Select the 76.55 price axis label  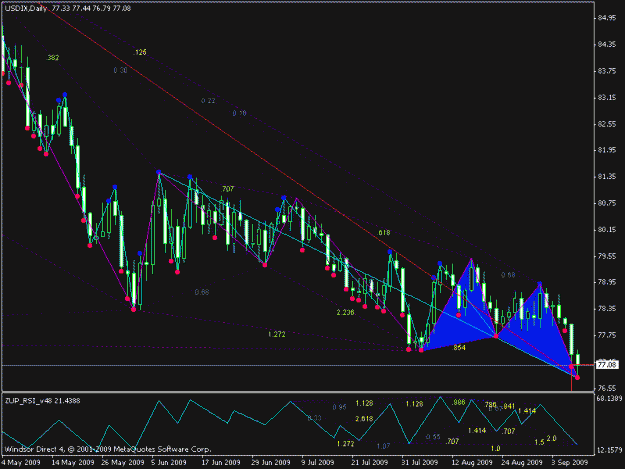click(607, 388)
